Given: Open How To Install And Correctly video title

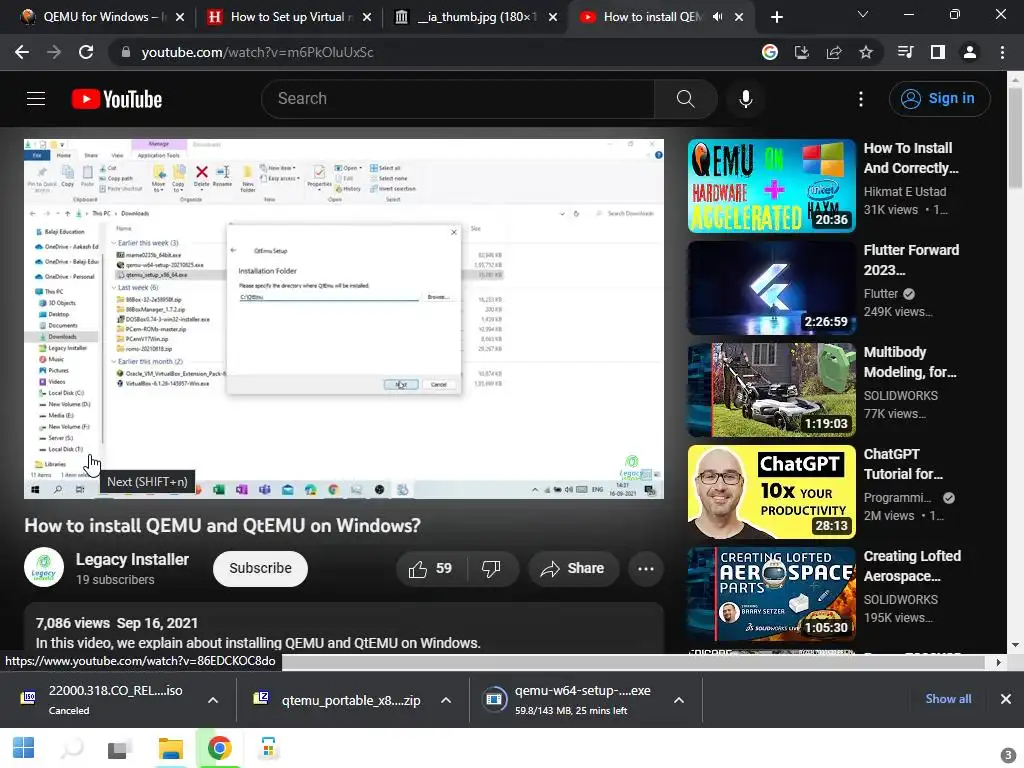Looking at the screenshot, I should coord(911,158).
